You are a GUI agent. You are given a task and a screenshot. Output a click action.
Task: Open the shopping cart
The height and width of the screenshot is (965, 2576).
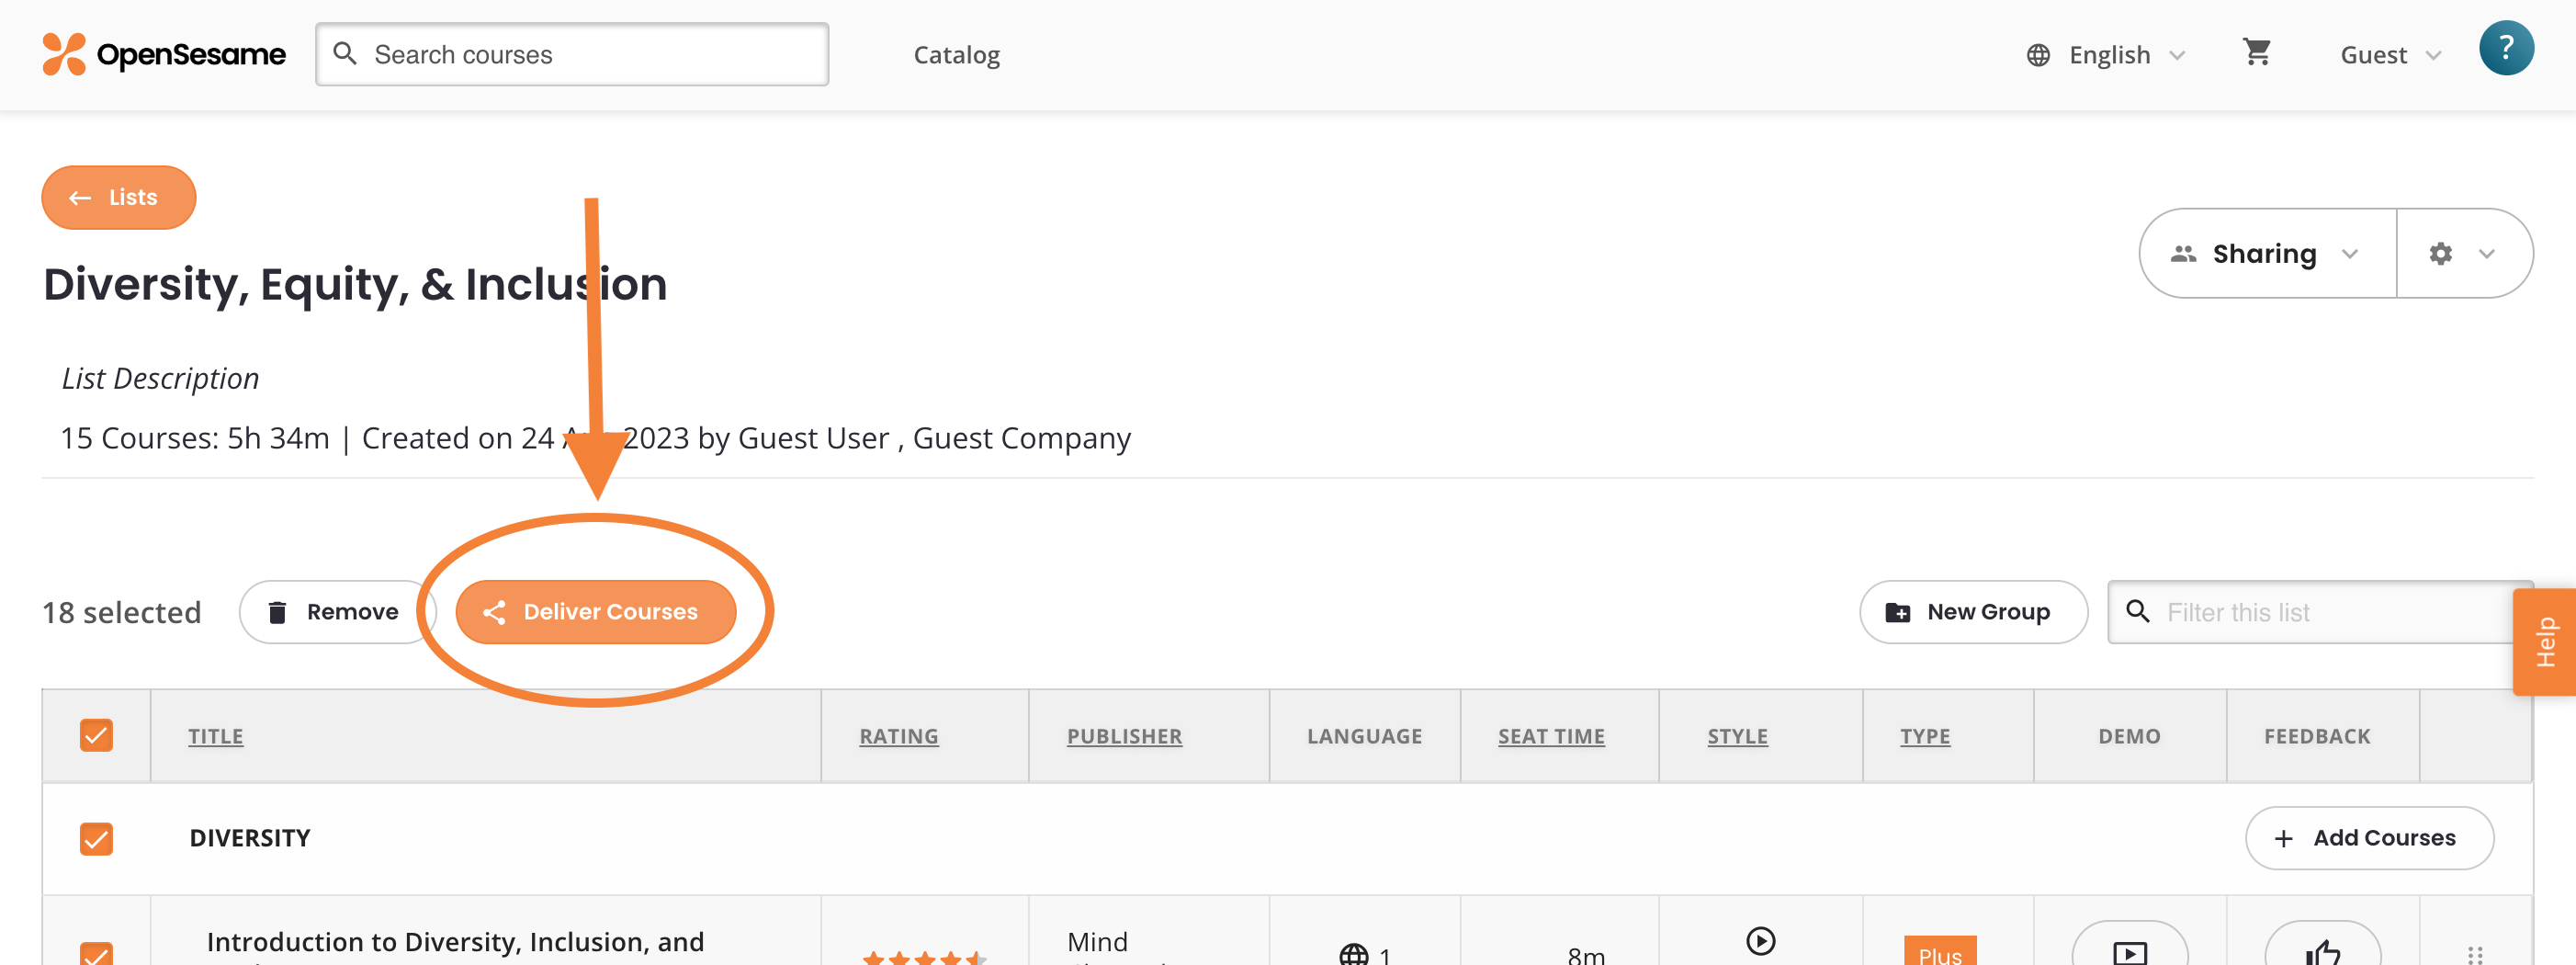[2256, 52]
